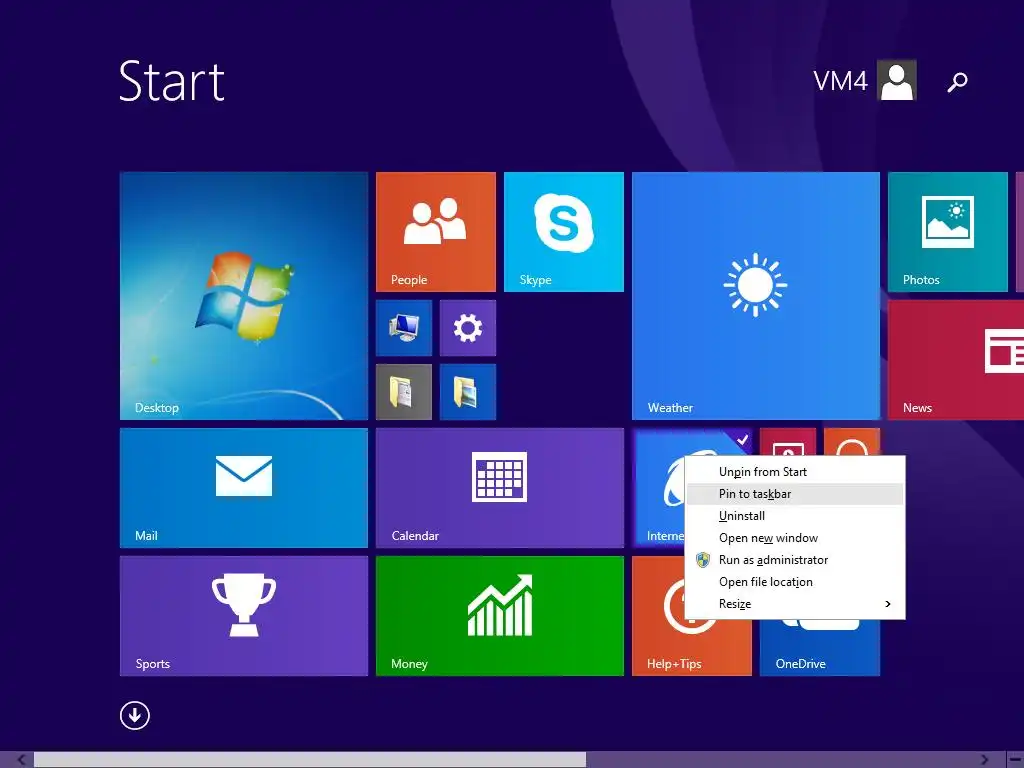Launch the Mail tile
1024x768 pixels.
pos(244,488)
